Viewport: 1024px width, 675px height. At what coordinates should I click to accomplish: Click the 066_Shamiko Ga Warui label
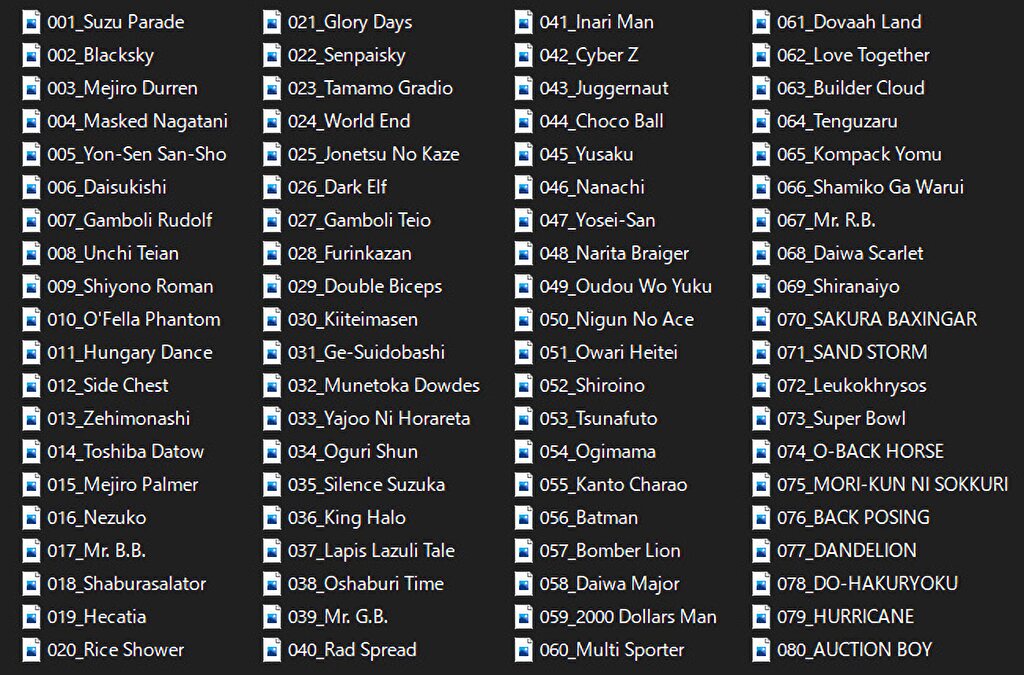point(871,187)
